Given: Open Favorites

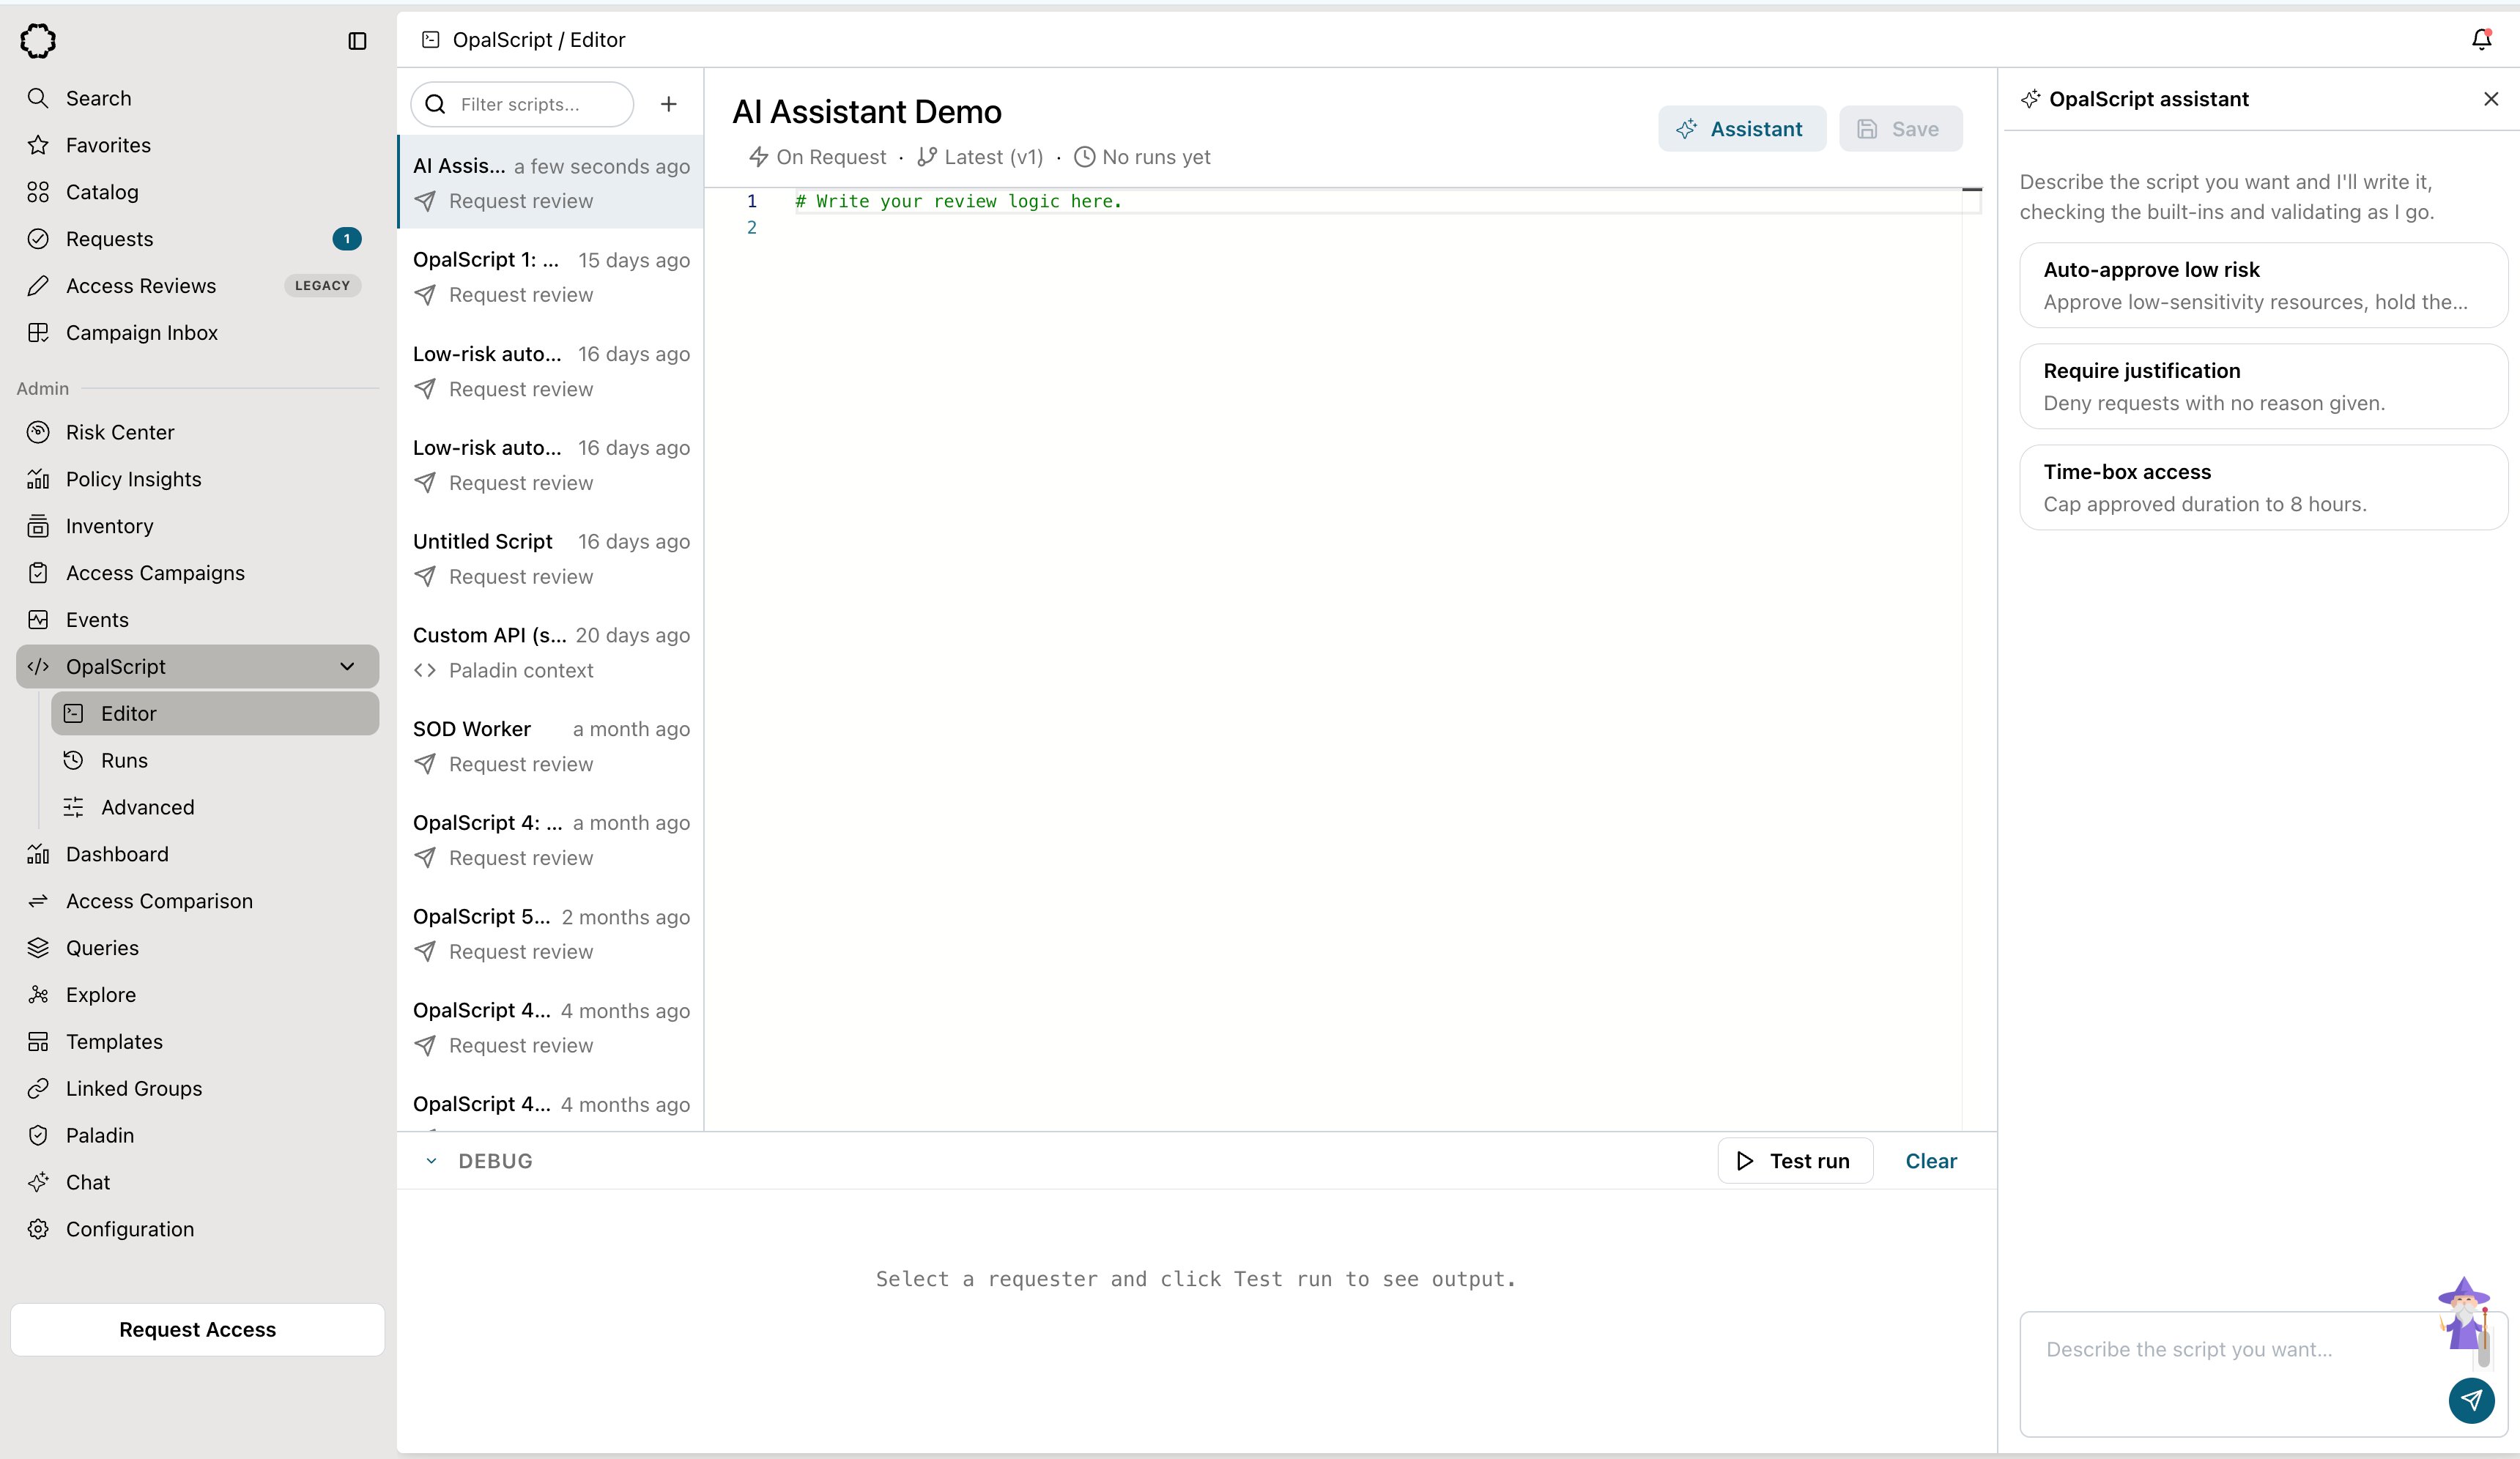Looking at the screenshot, I should click(x=198, y=145).
